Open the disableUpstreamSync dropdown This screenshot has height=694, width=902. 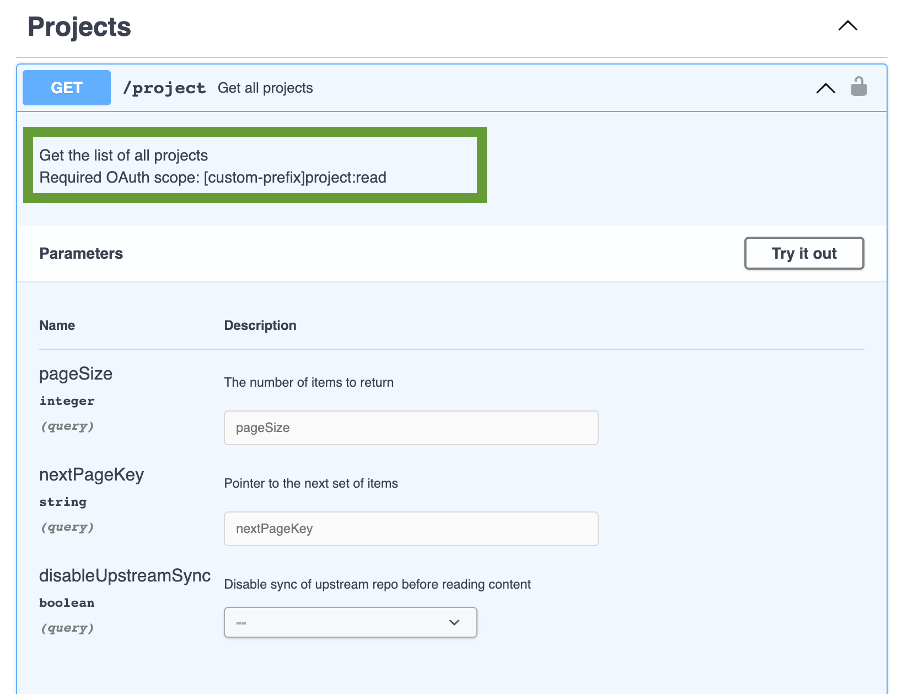[350, 622]
